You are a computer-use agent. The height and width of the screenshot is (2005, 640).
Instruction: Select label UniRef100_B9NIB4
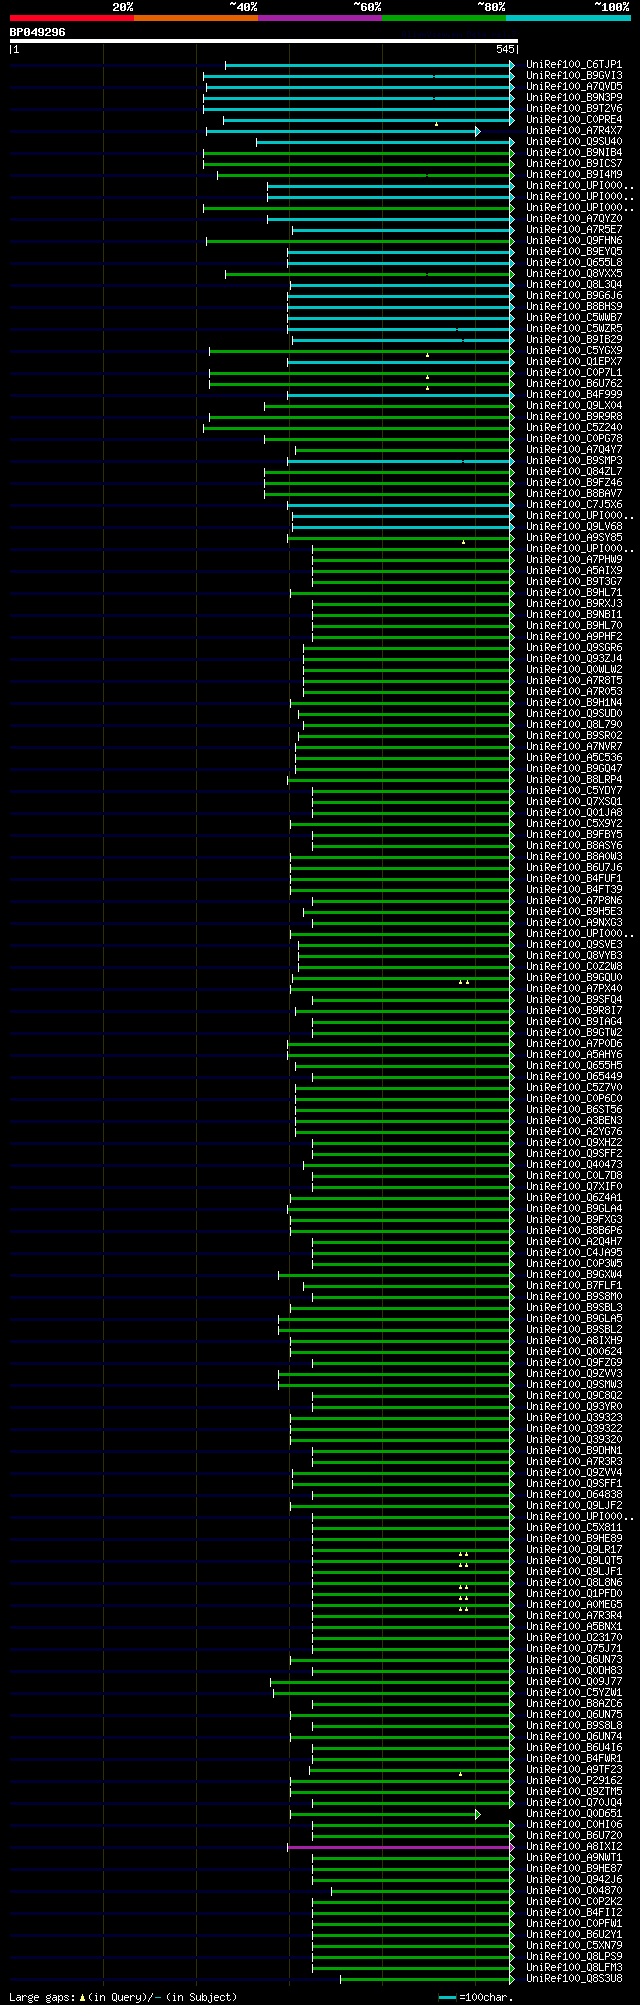[574, 153]
